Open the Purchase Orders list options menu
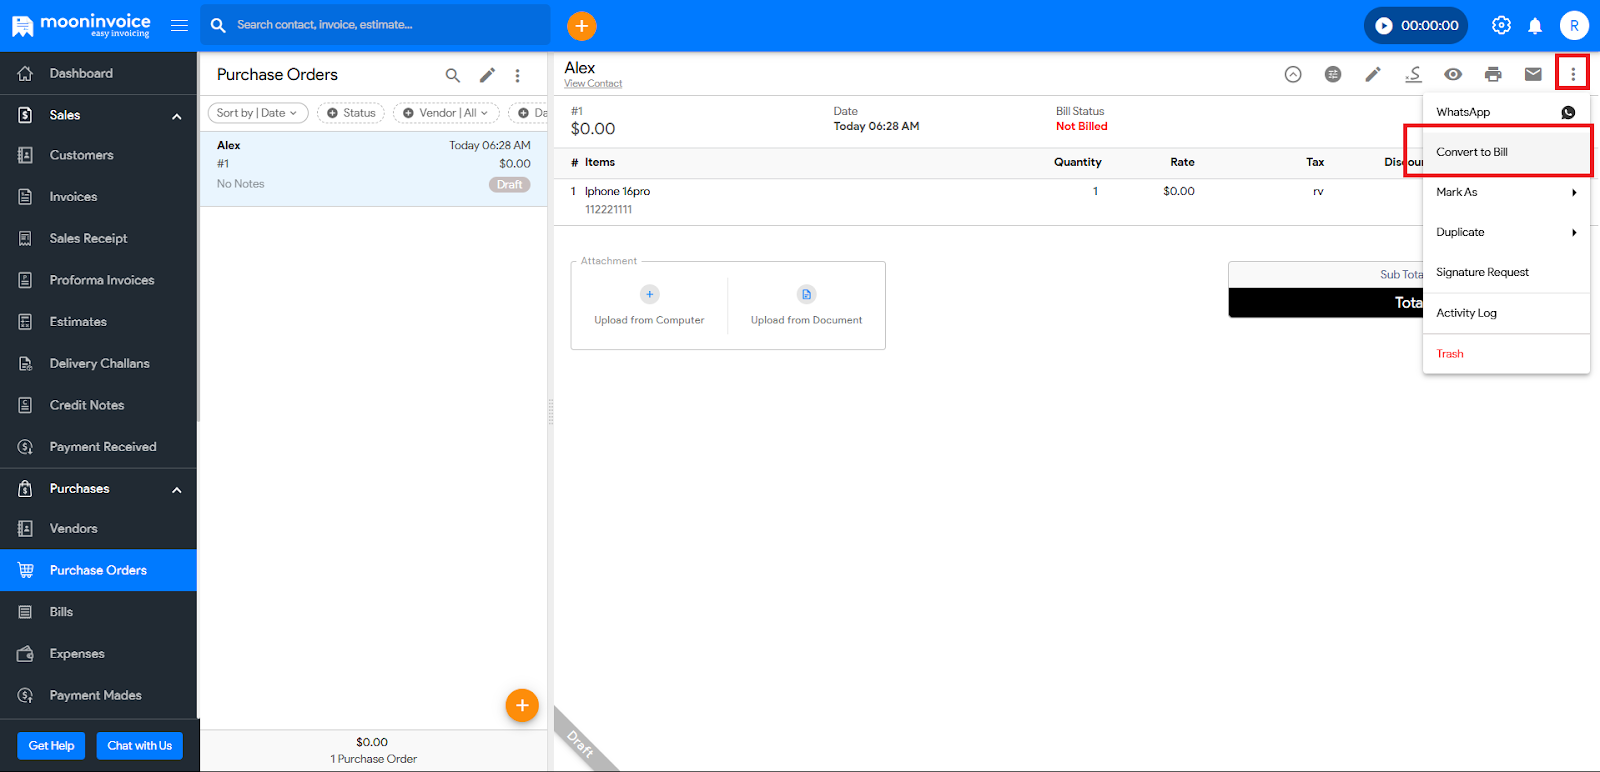Screen dimensions: 1600x772 (517, 75)
